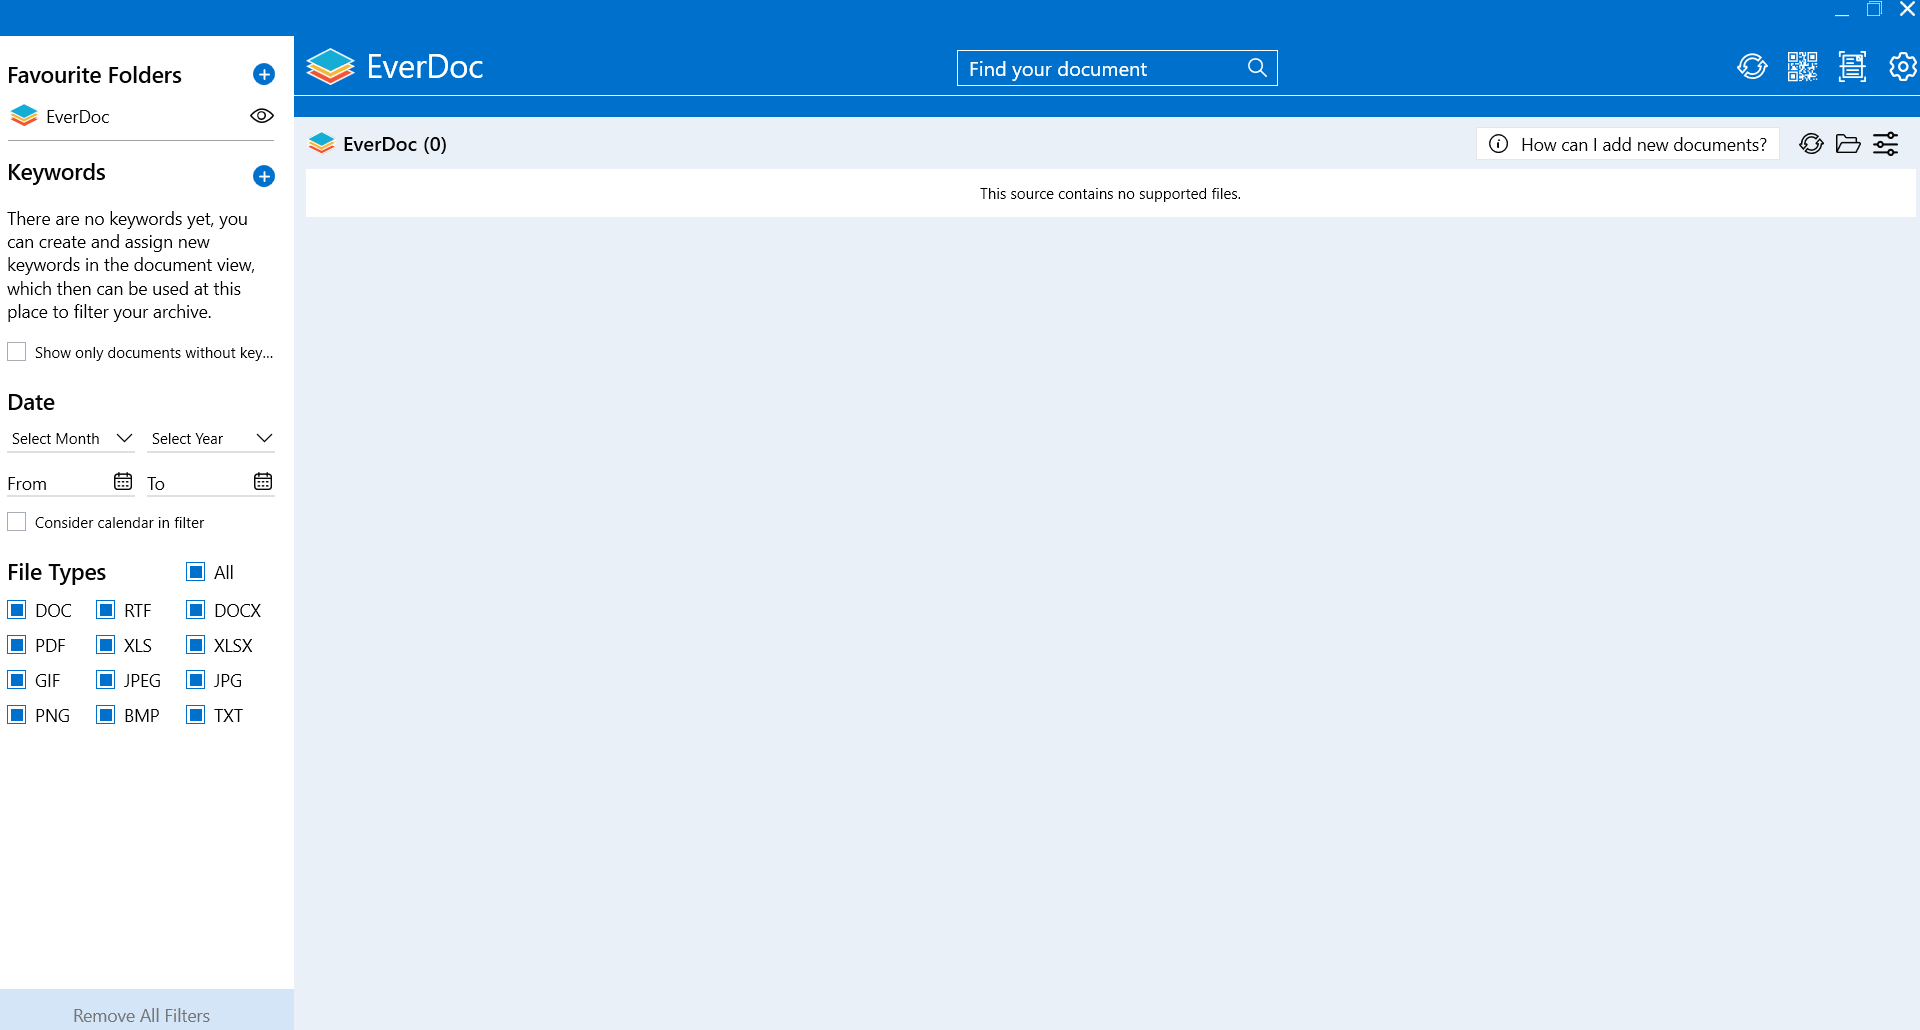This screenshot has height=1030, width=1920.
Task: Open the To date calendar picker
Action: point(263,482)
